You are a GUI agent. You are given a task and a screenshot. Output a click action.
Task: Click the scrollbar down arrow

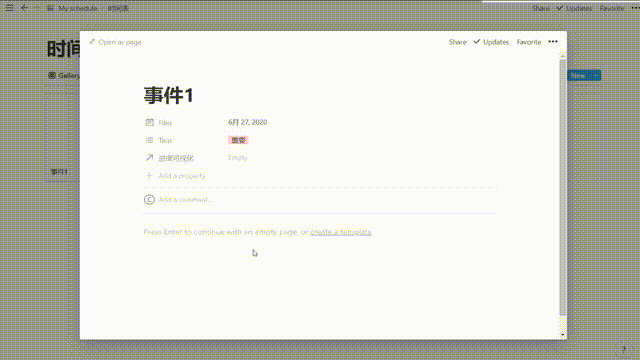(562, 335)
